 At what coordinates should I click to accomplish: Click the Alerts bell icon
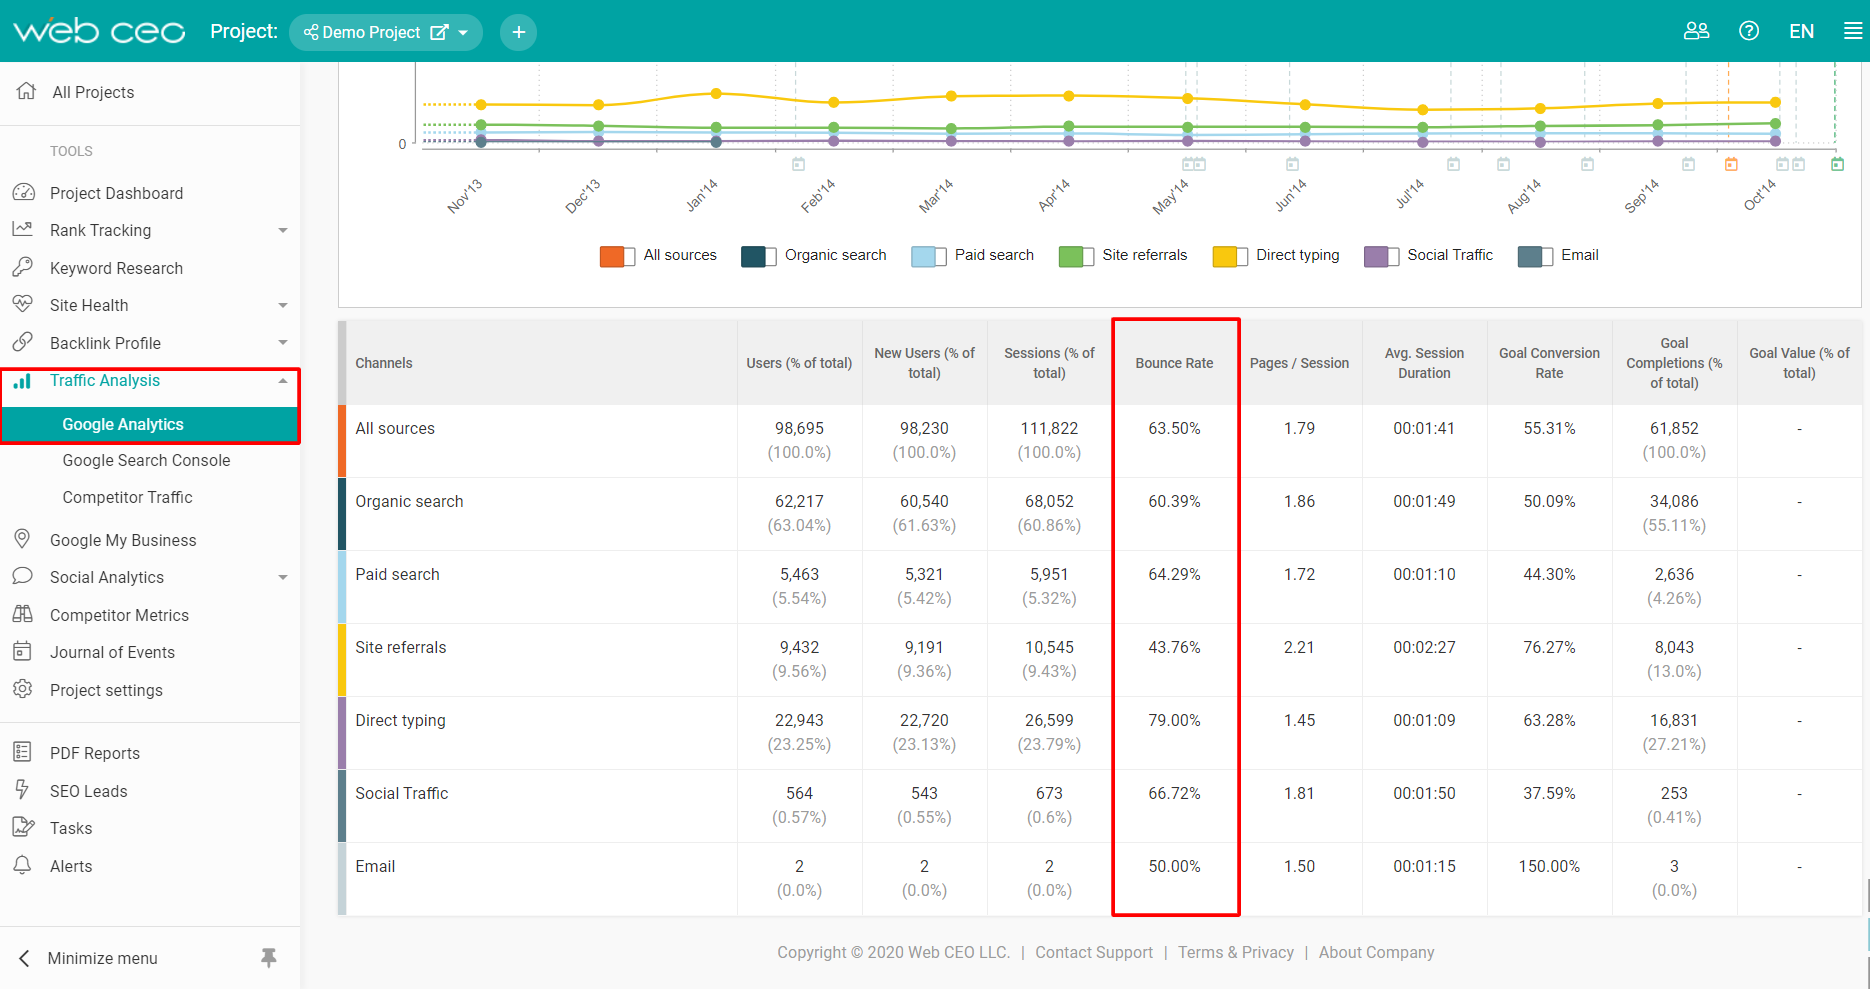pyautogui.click(x=23, y=865)
